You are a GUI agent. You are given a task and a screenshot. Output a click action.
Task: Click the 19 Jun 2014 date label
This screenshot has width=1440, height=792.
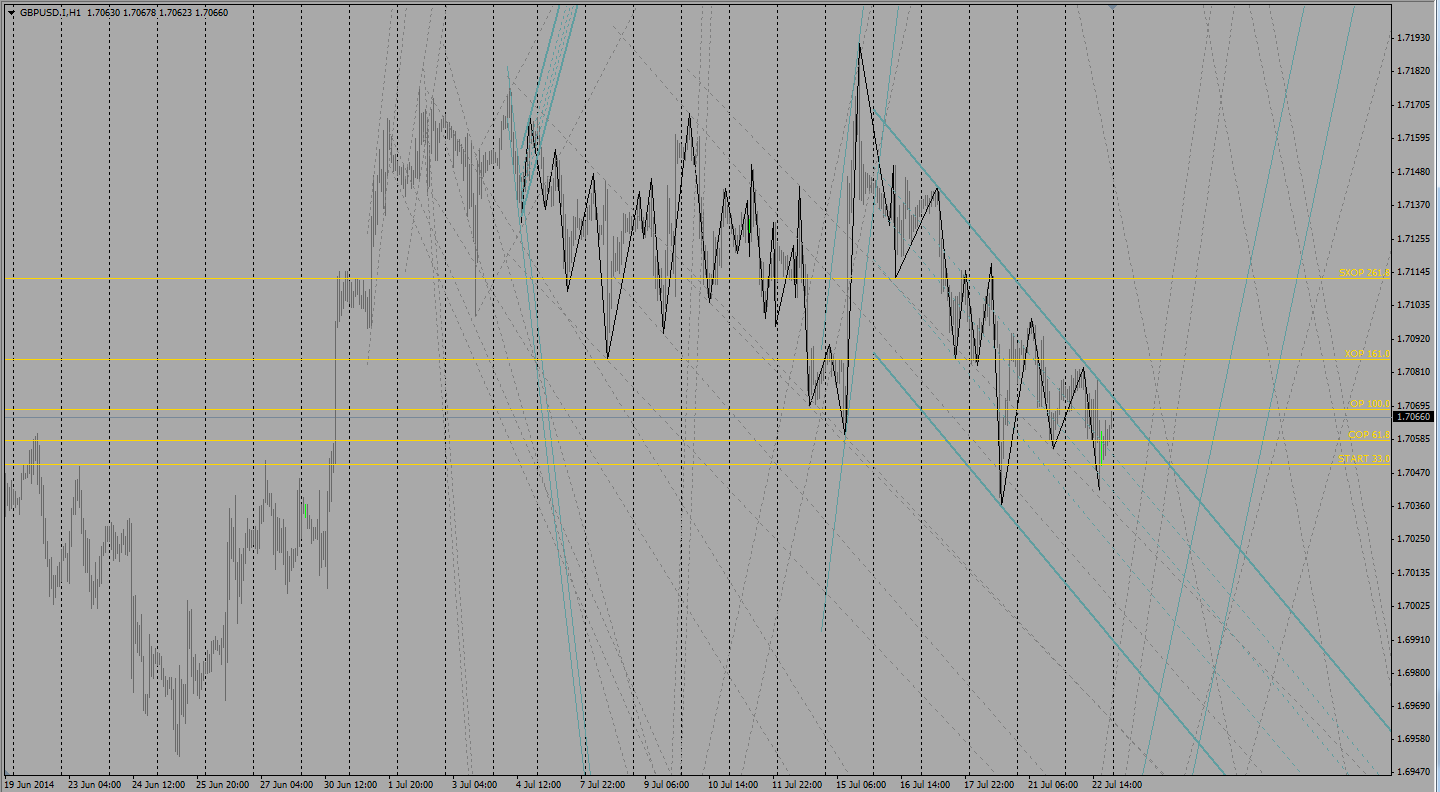coord(32,785)
